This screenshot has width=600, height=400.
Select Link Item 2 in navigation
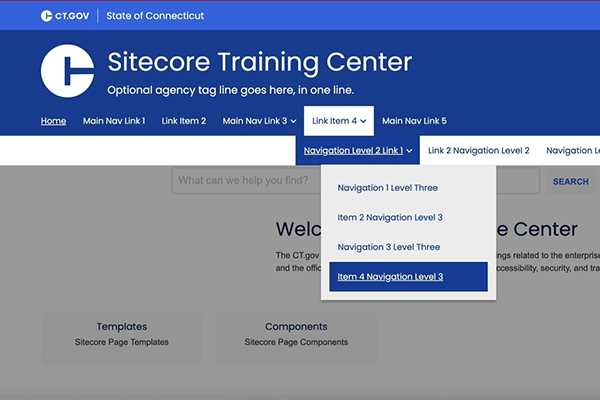click(184, 122)
